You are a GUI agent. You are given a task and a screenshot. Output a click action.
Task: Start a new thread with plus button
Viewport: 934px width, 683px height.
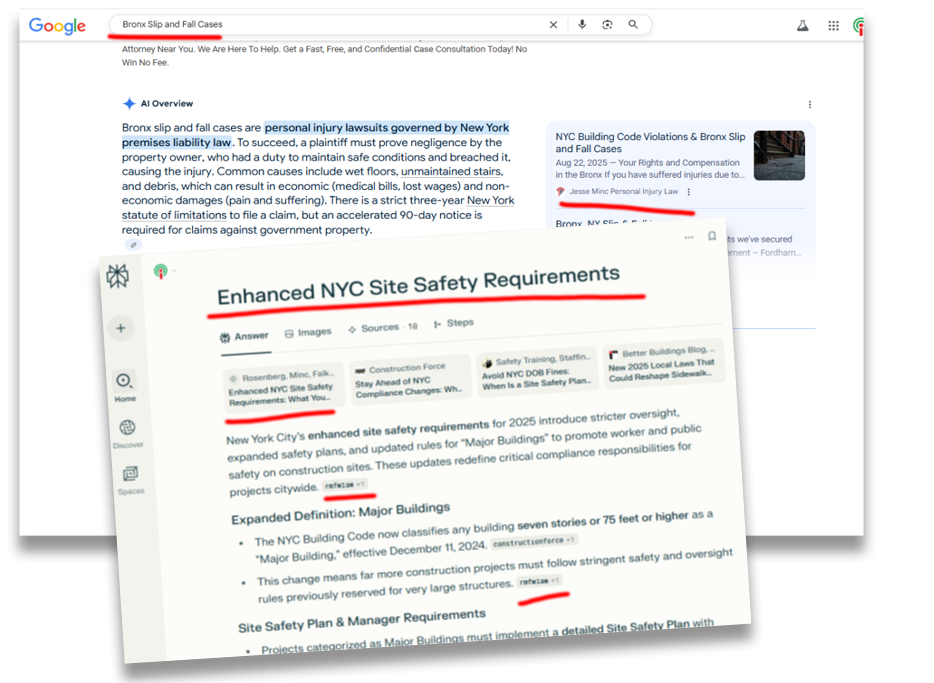(x=121, y=328)
